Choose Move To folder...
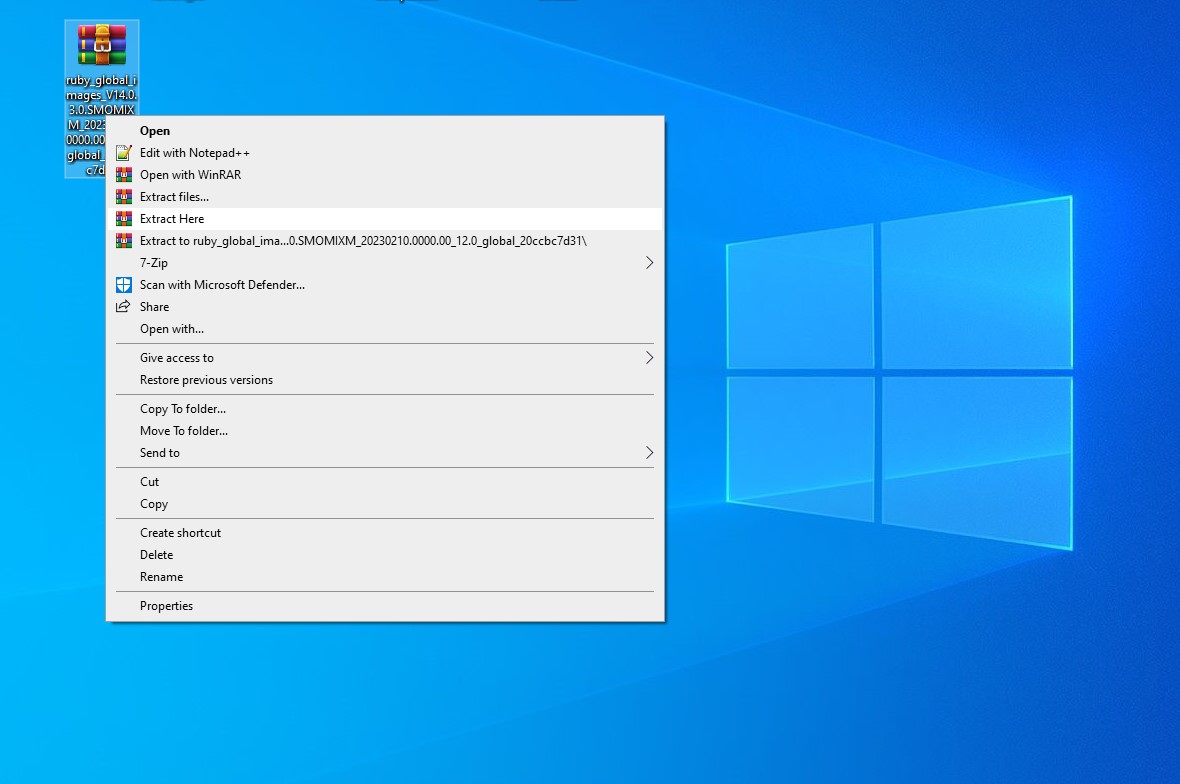The image size is (1180, 784). coord(385,430)
